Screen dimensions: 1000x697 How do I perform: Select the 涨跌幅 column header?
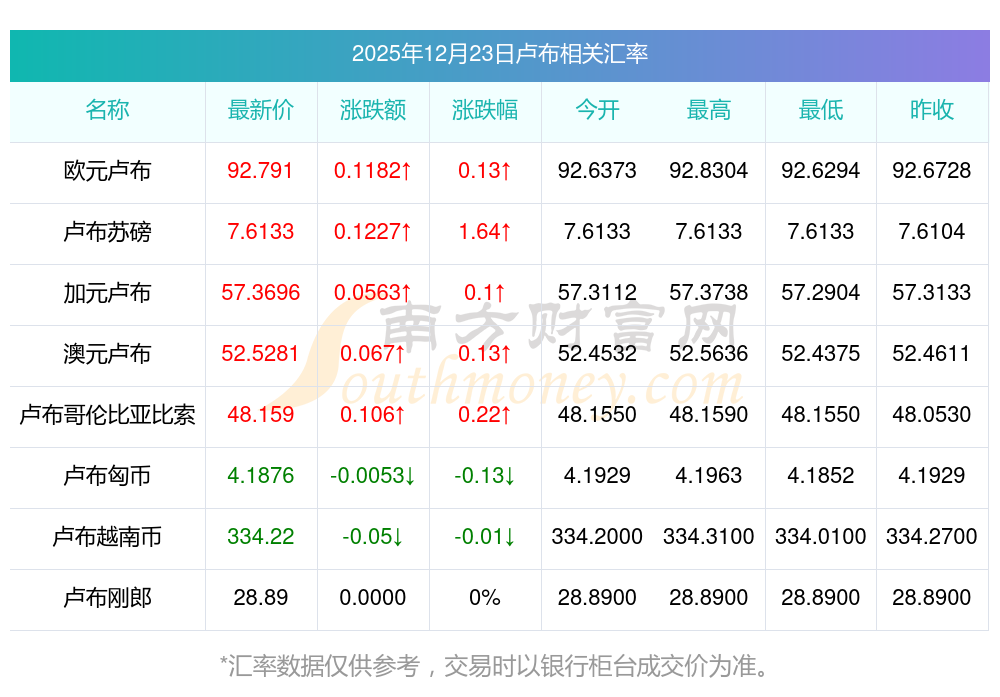(x=485, y=110)
